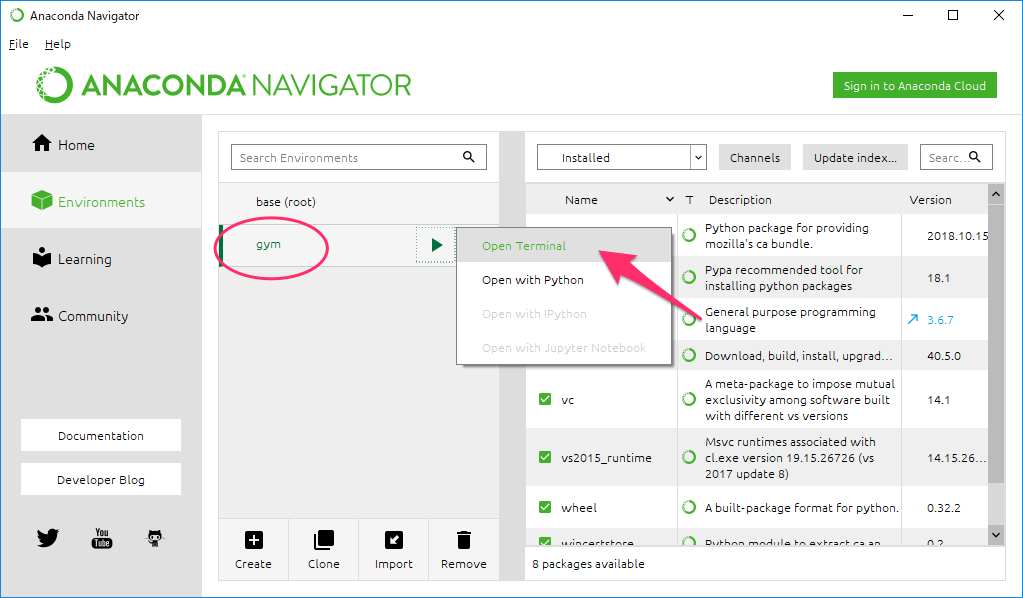Click the green Environments cube icon
This screenshot has width=1023, height=598.
tap(42, 201)
